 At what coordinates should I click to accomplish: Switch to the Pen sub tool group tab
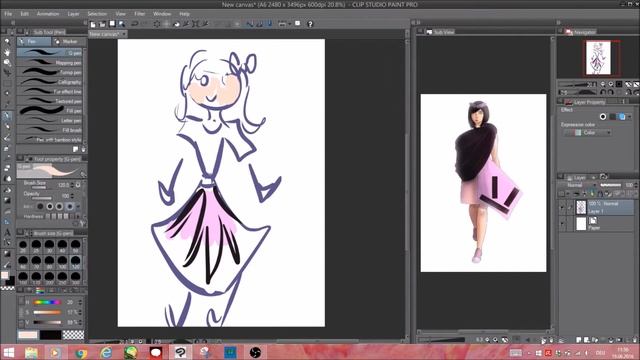click(34, 42)
